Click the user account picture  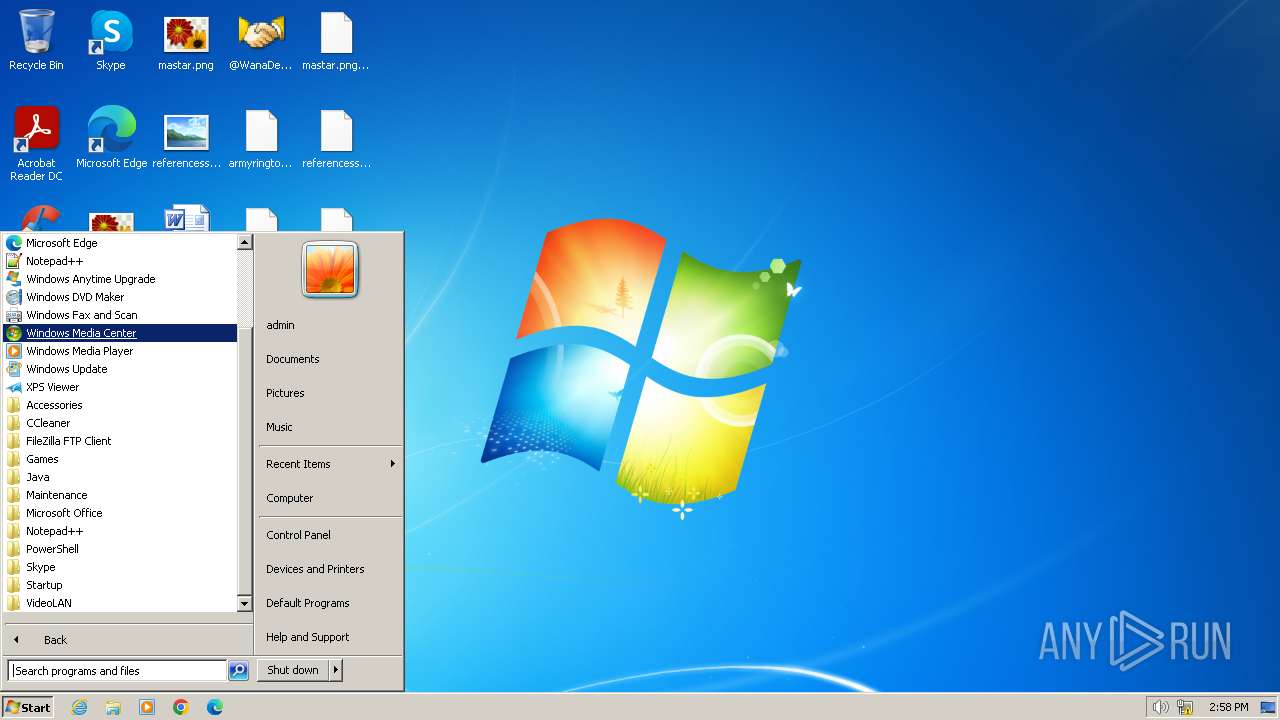click(x=330, y=270)
